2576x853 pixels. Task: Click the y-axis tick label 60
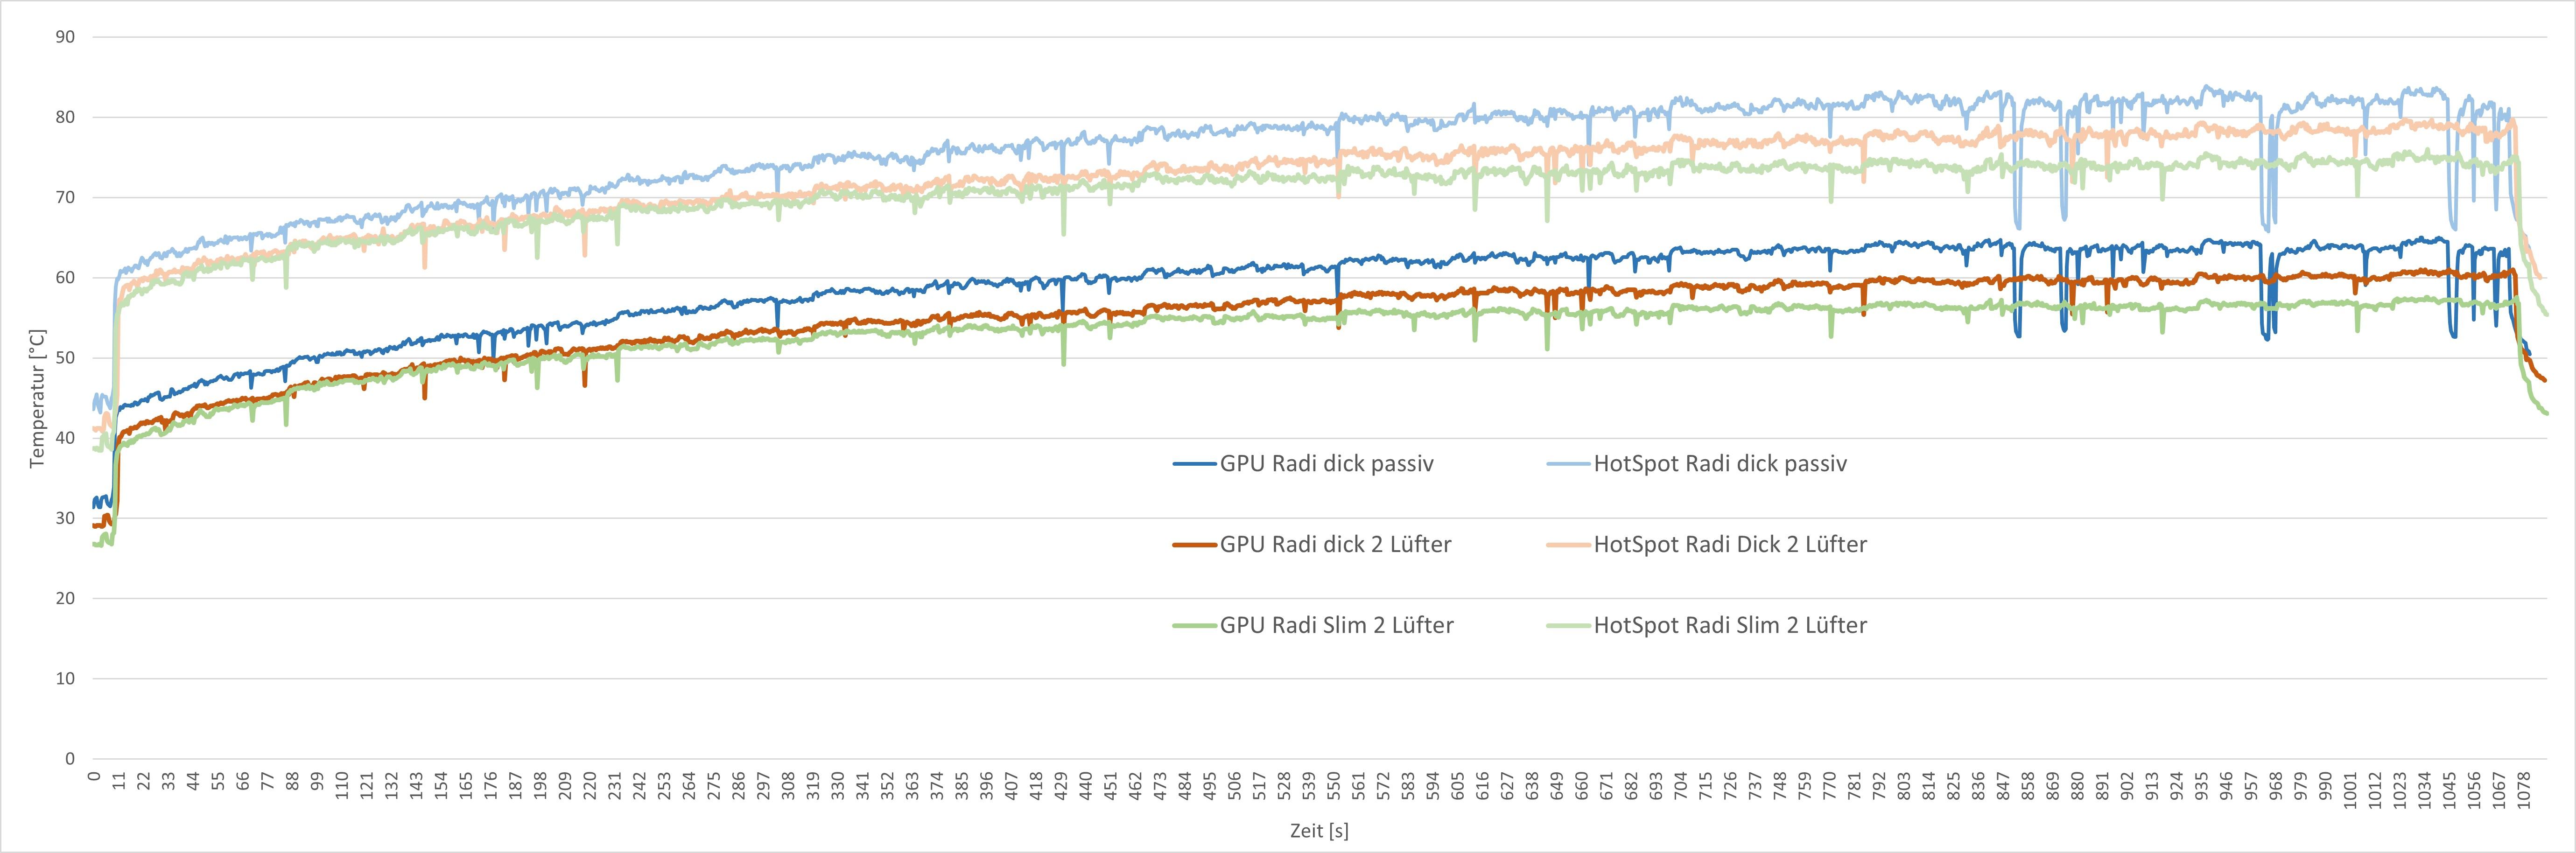pos(65,277)
